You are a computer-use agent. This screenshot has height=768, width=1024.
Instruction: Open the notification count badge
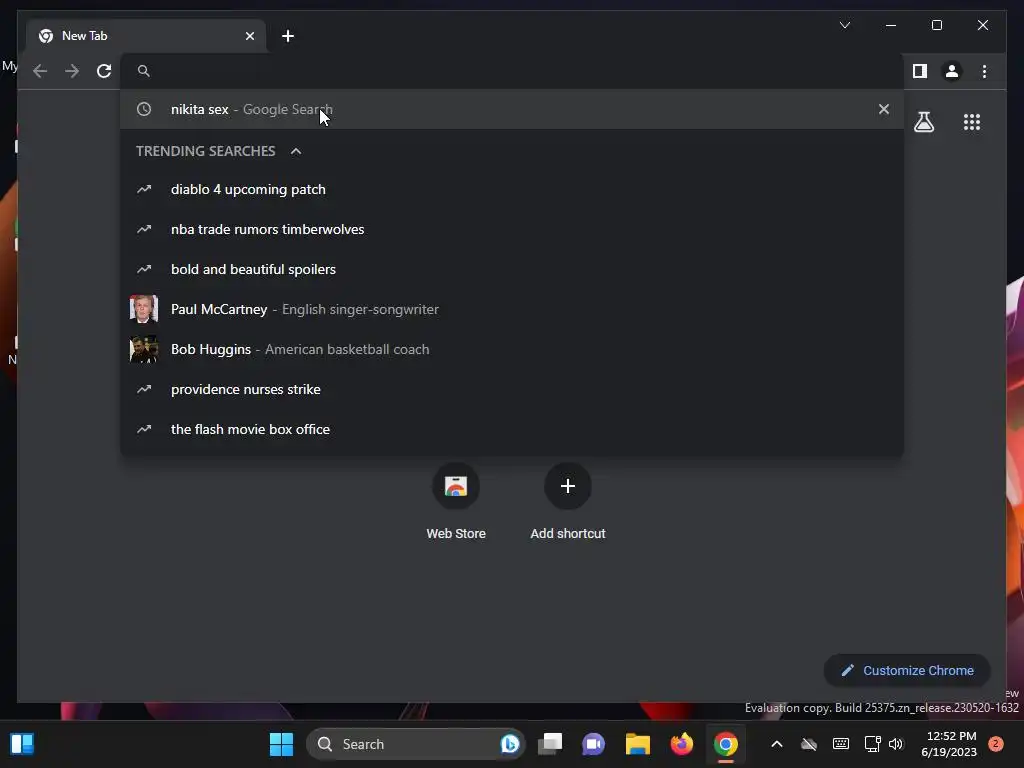point(995,744)
